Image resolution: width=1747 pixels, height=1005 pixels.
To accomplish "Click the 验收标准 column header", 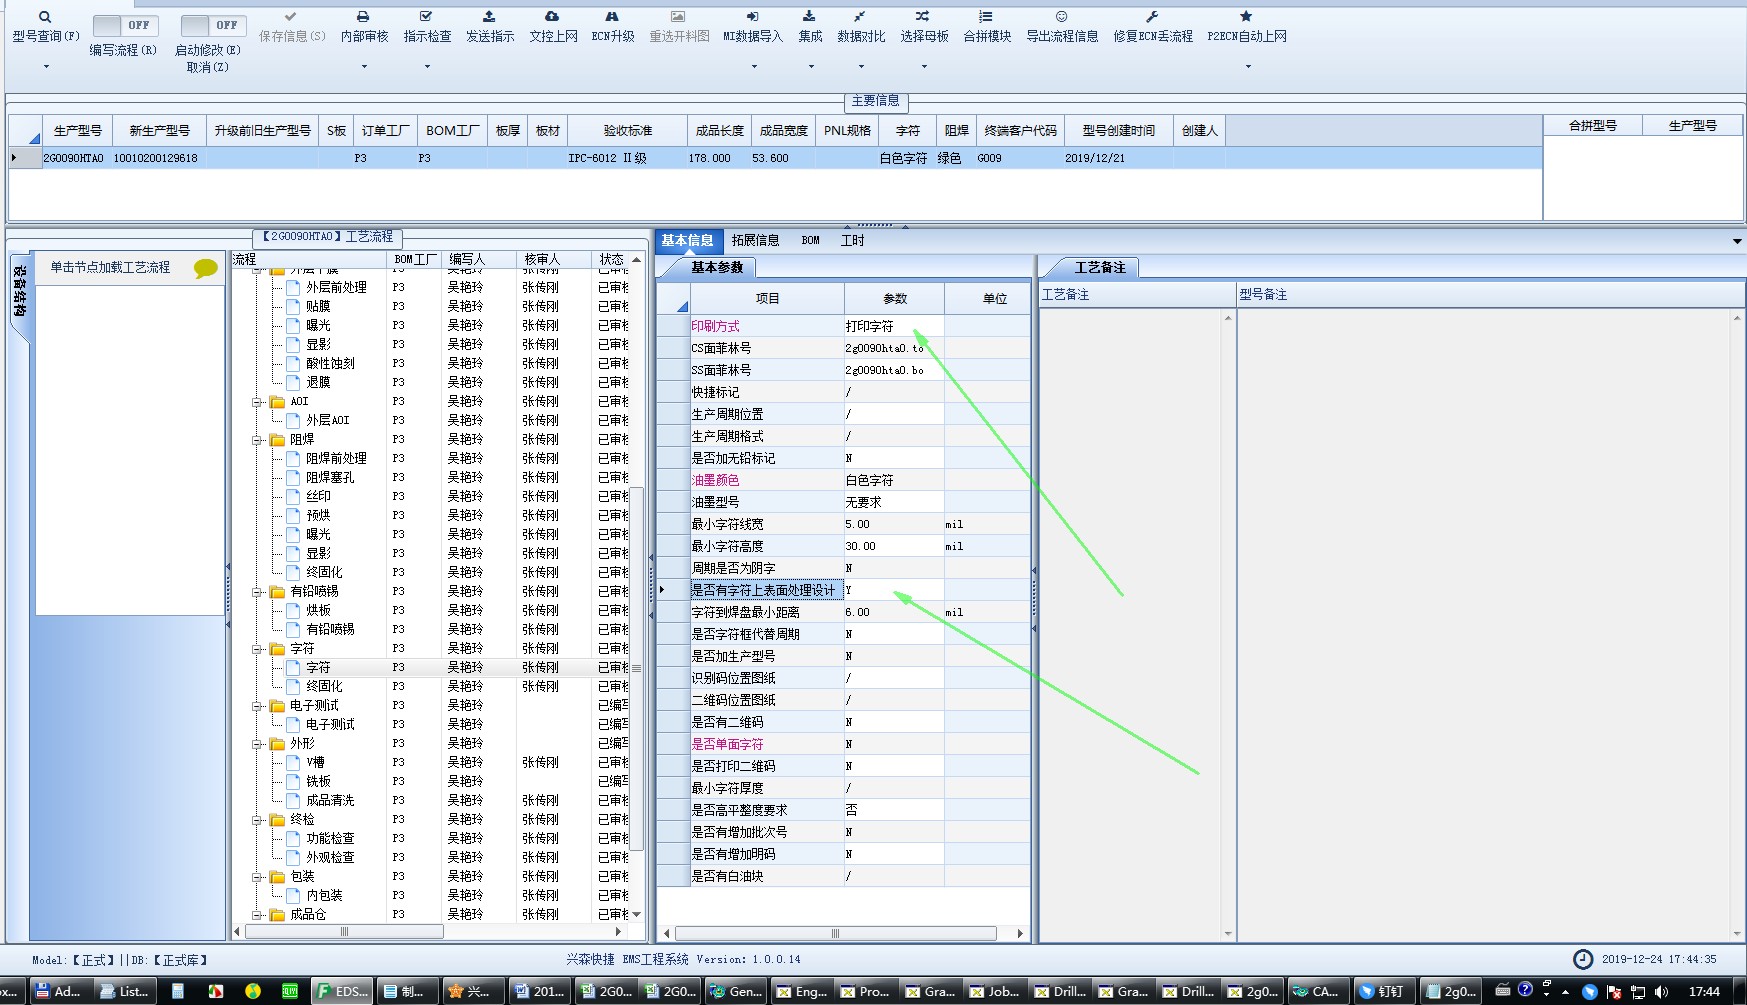I will coord(627,131).
